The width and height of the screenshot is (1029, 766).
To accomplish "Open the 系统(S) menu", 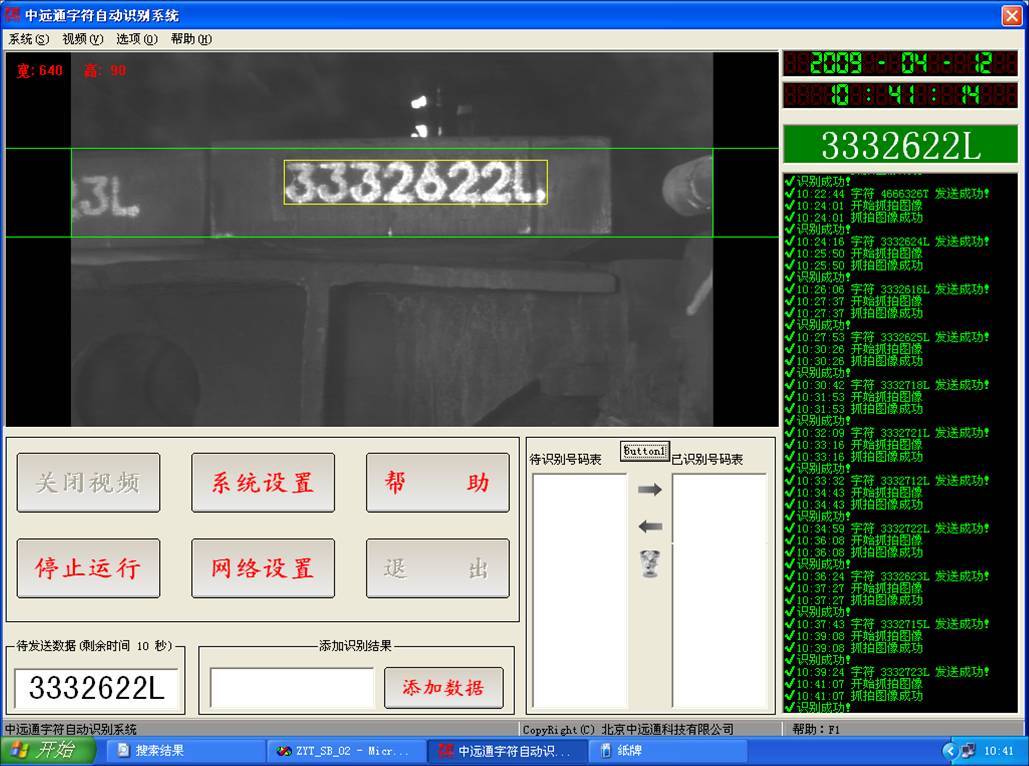I will point(28,39).
